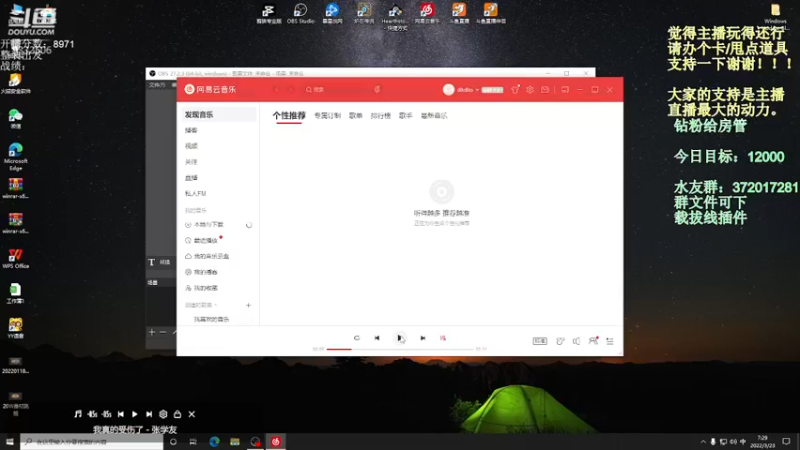
Task: Select the 排行榜 tab
Action: pyautogui.click(x=381, y=116)
